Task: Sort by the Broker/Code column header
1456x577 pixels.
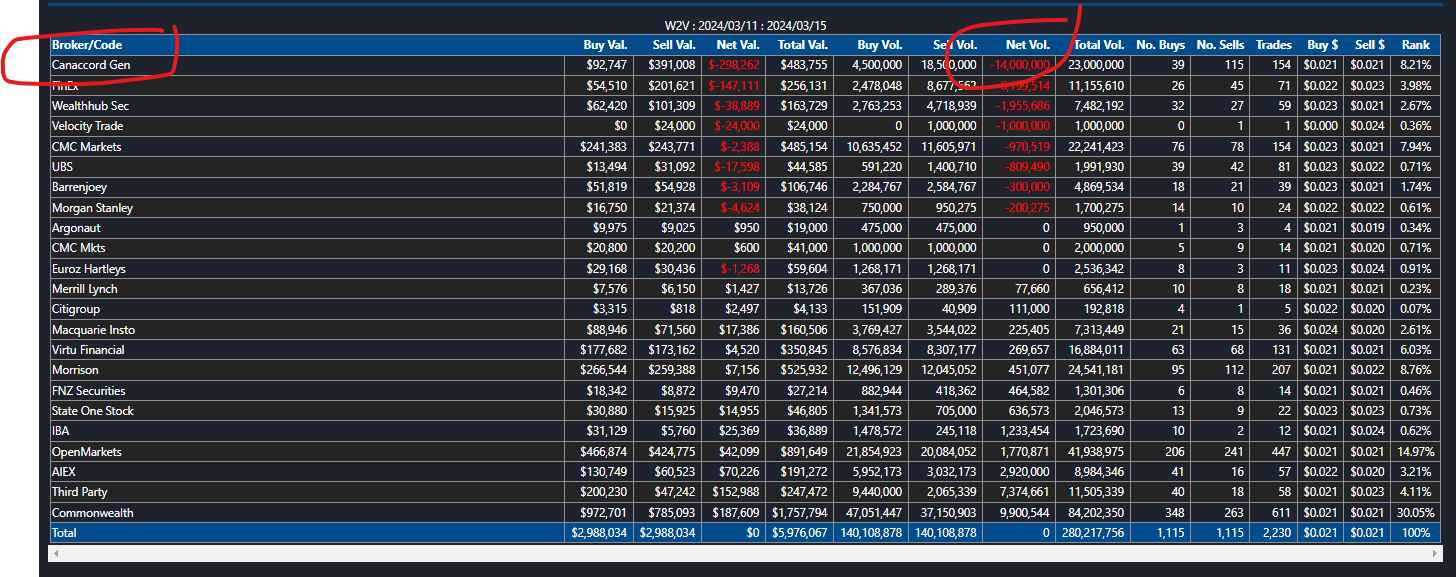Action: pos(86,45)
